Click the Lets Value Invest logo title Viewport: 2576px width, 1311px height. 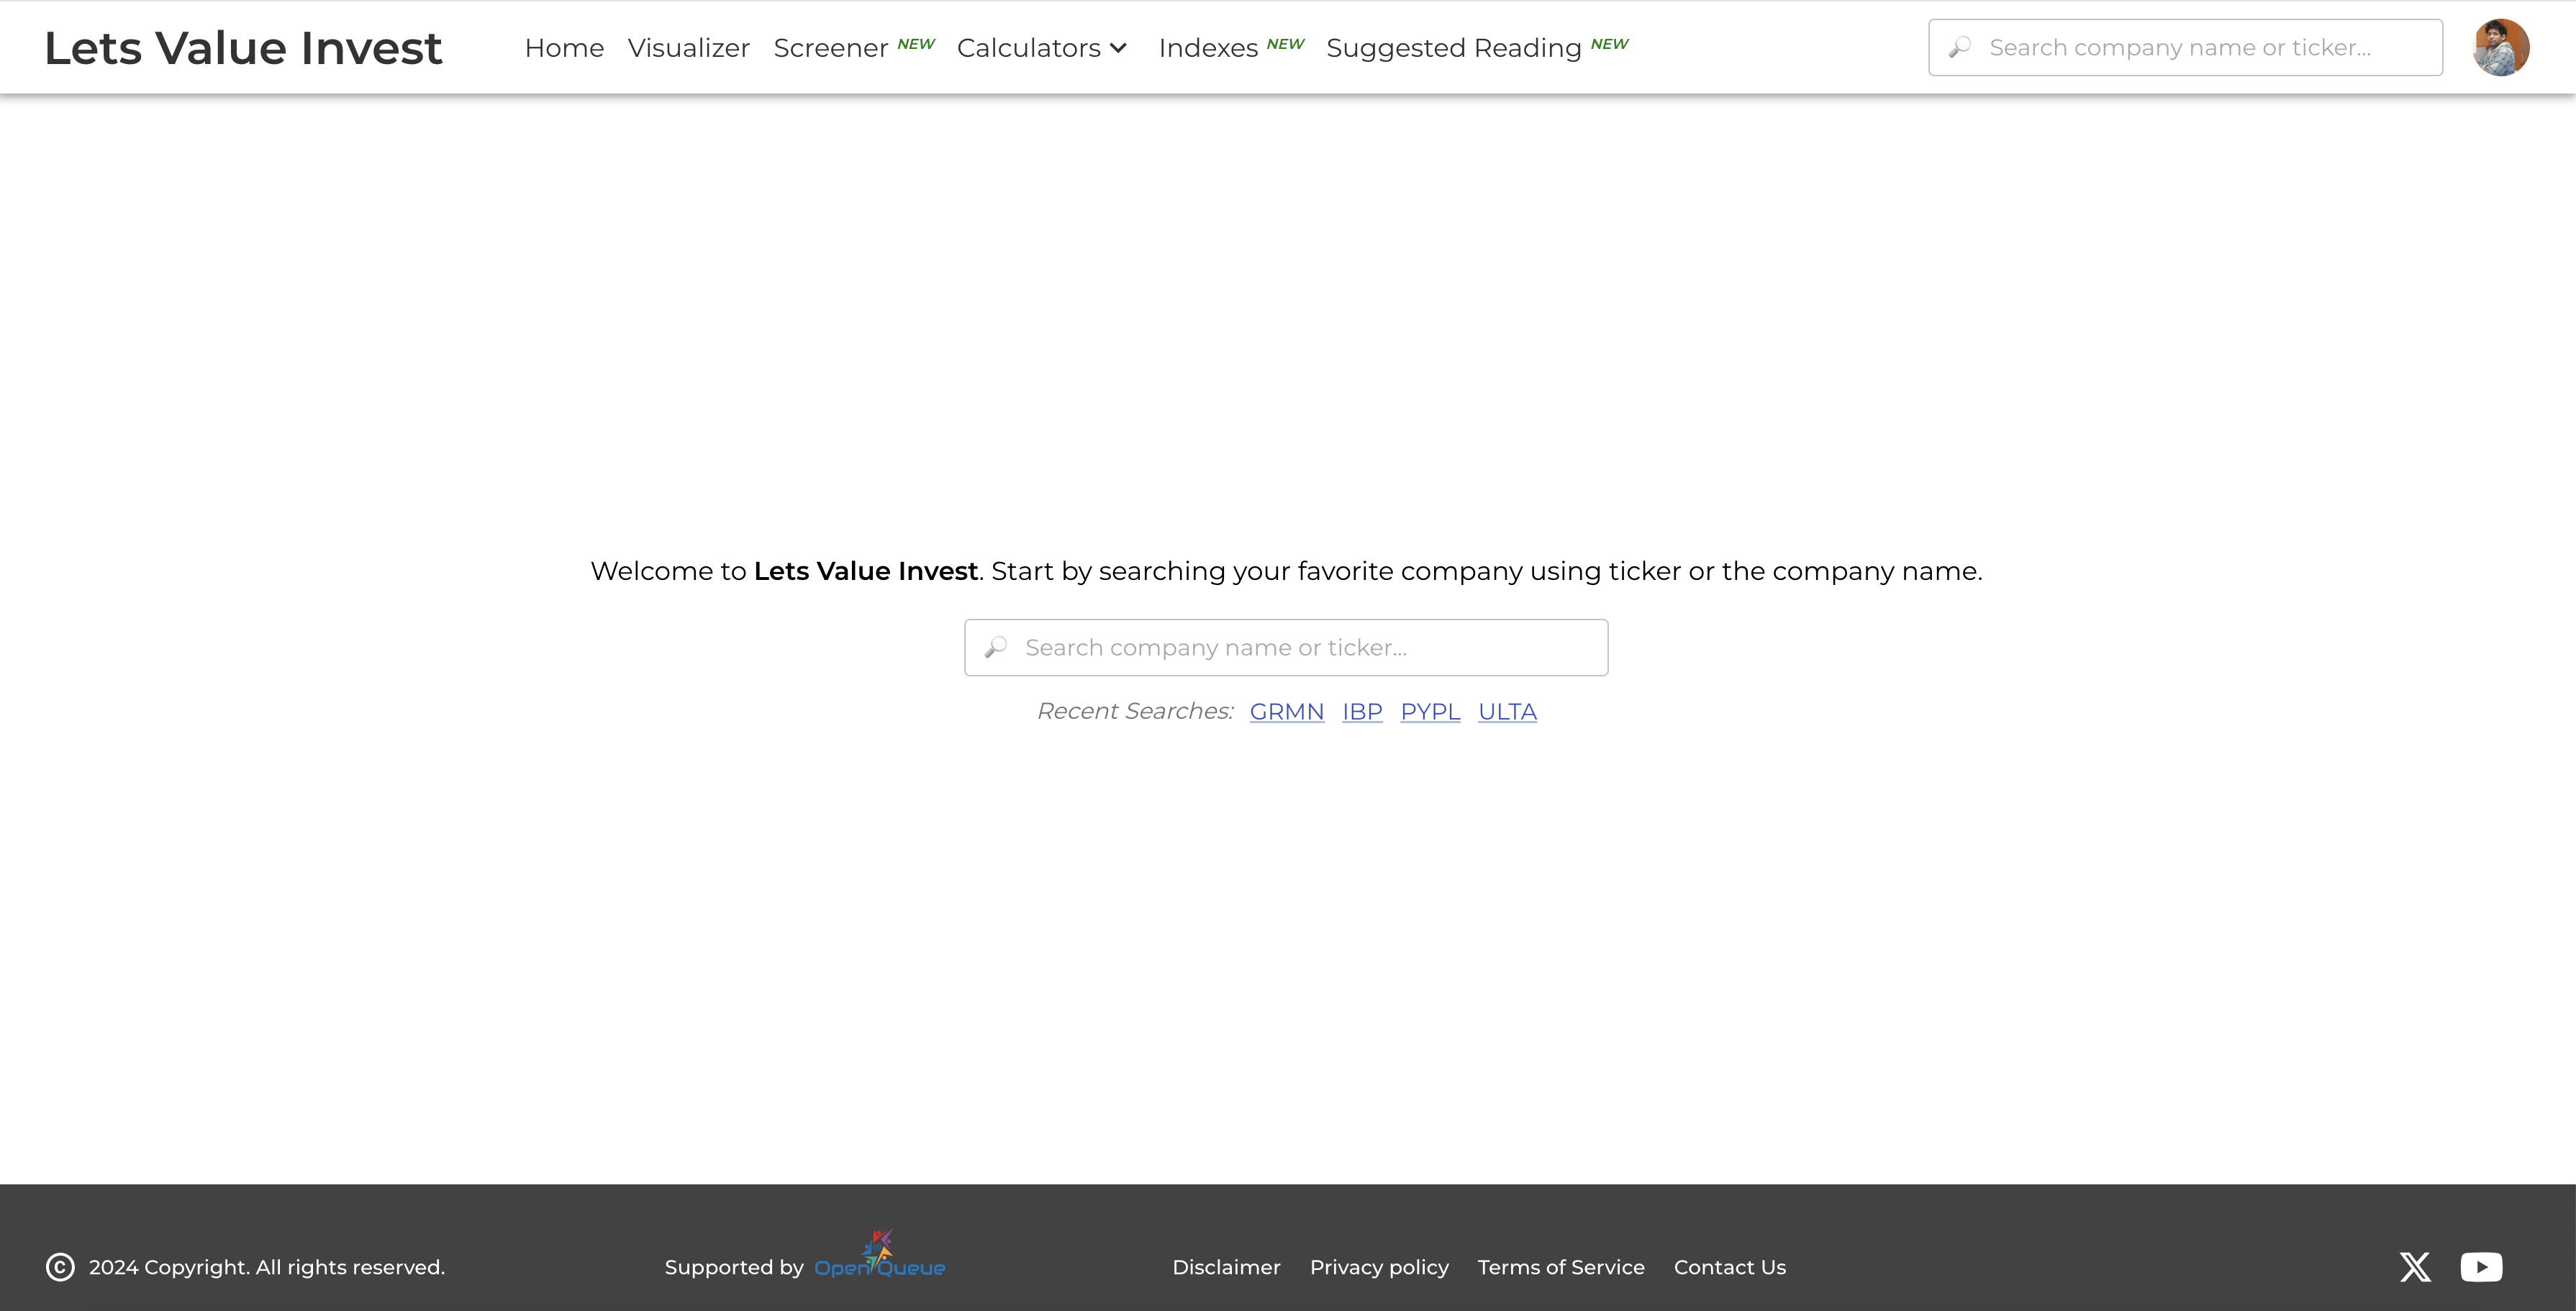click(243, 48)
